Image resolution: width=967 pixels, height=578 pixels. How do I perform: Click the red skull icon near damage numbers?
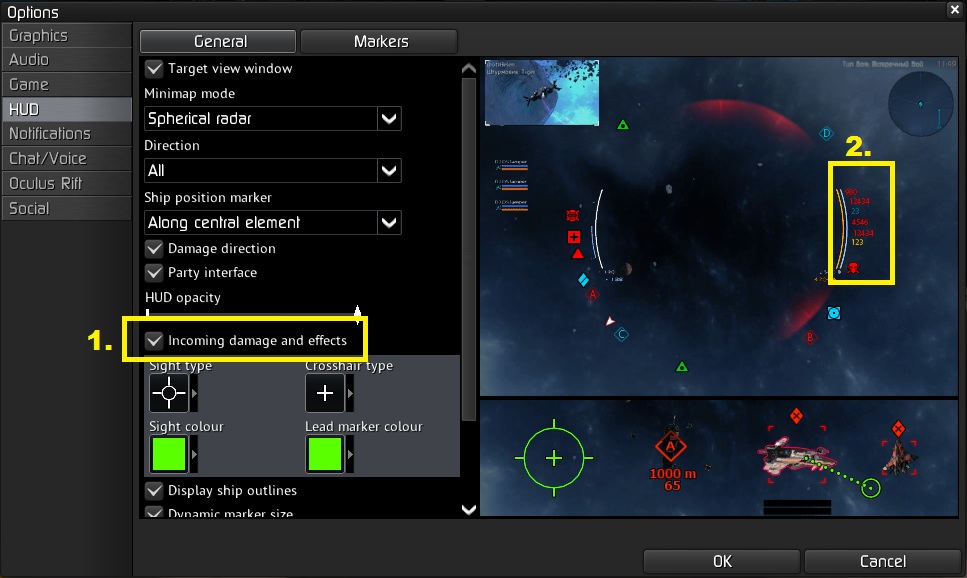point(854,268)
